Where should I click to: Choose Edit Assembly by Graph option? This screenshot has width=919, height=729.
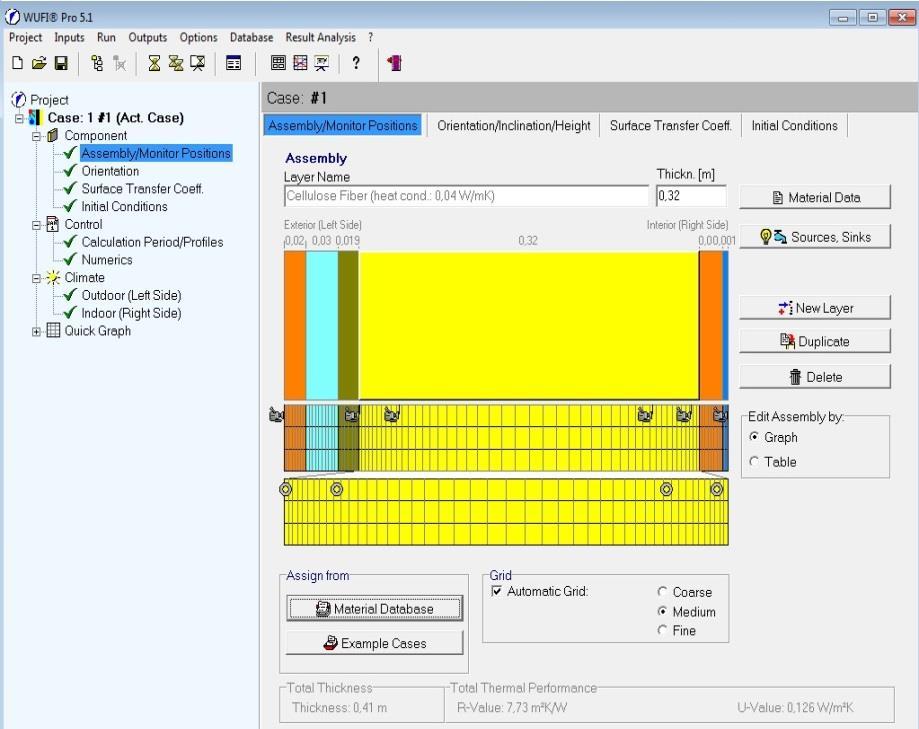click(x=754, y=437)
